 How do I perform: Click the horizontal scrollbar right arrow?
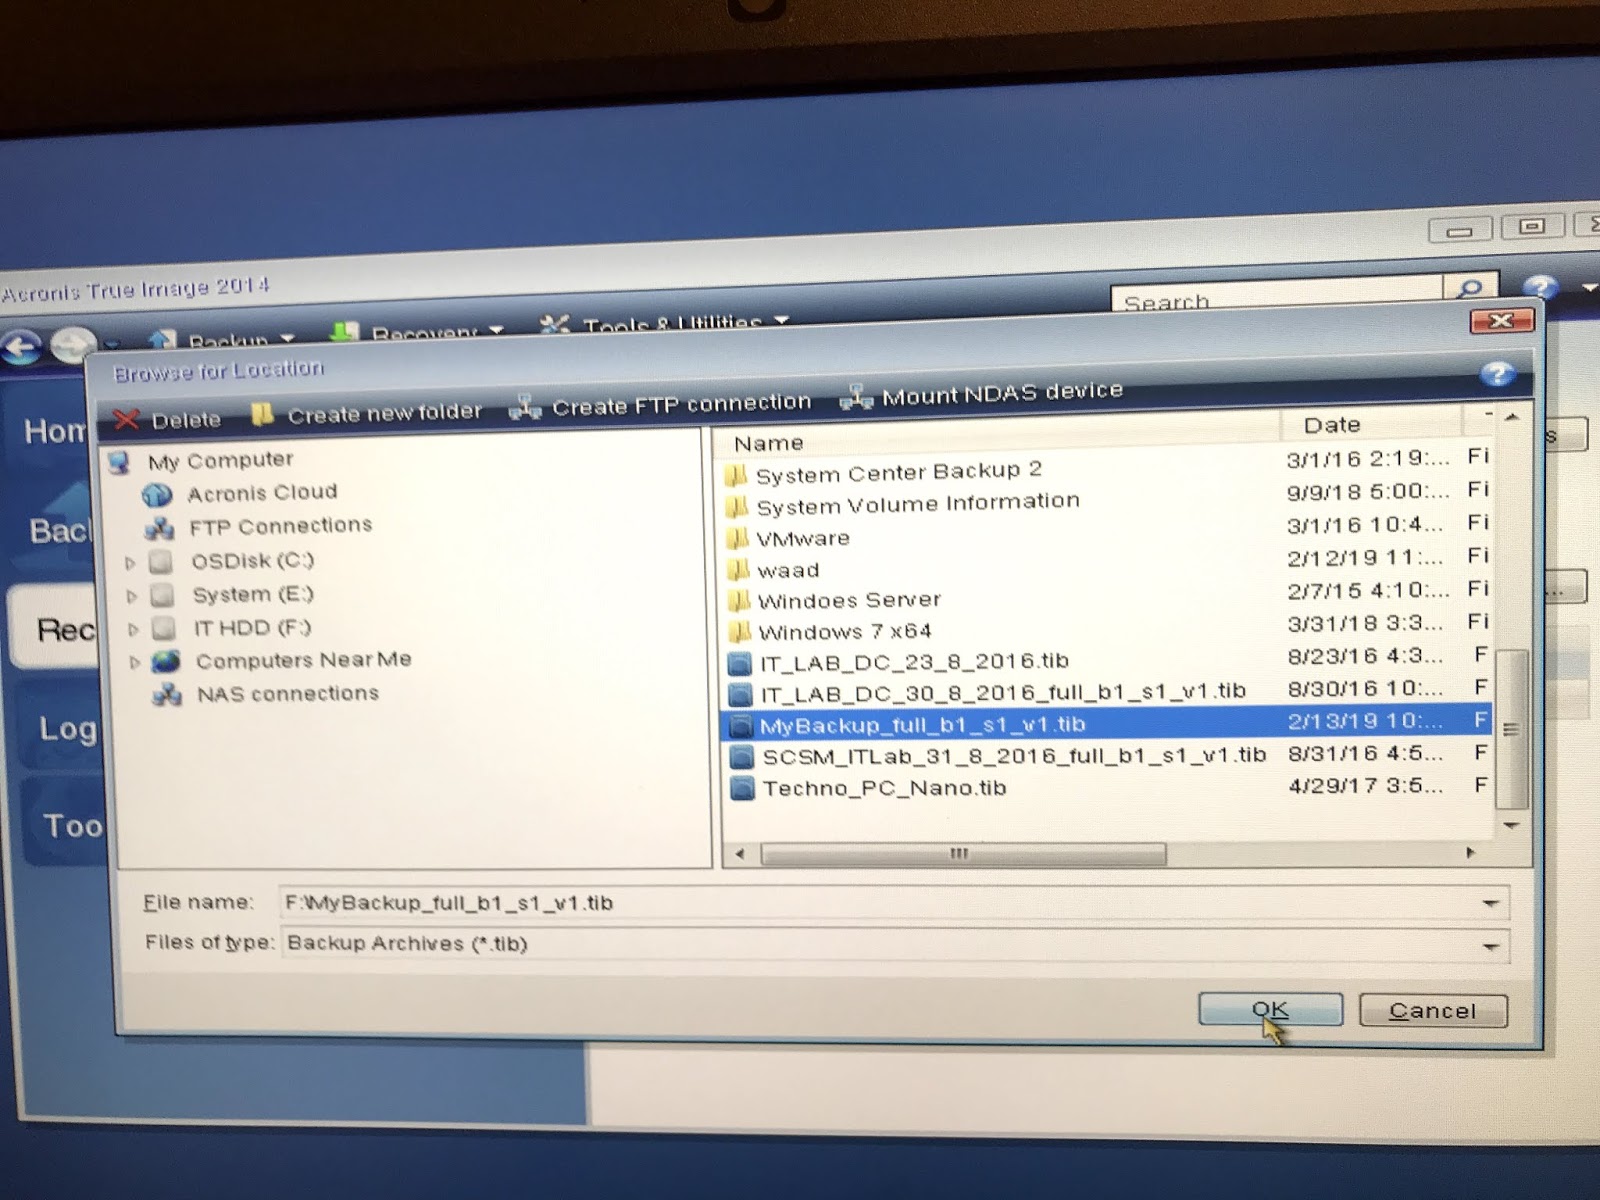(1470, 853)
